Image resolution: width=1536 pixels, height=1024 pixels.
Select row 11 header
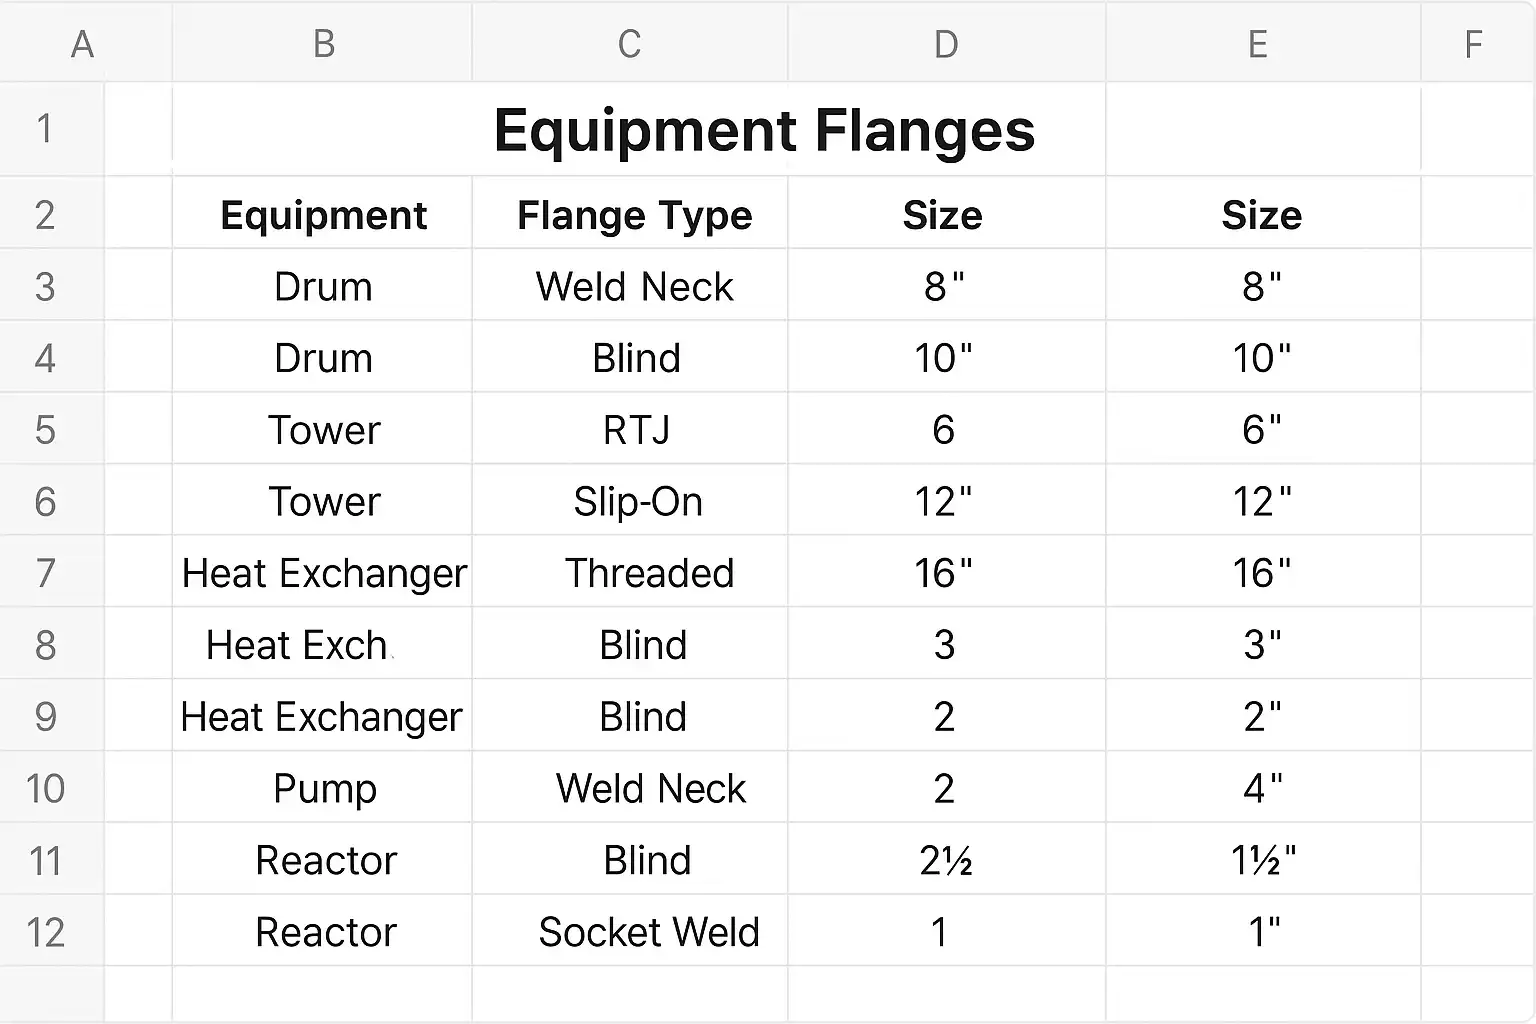tap(52, 859)
